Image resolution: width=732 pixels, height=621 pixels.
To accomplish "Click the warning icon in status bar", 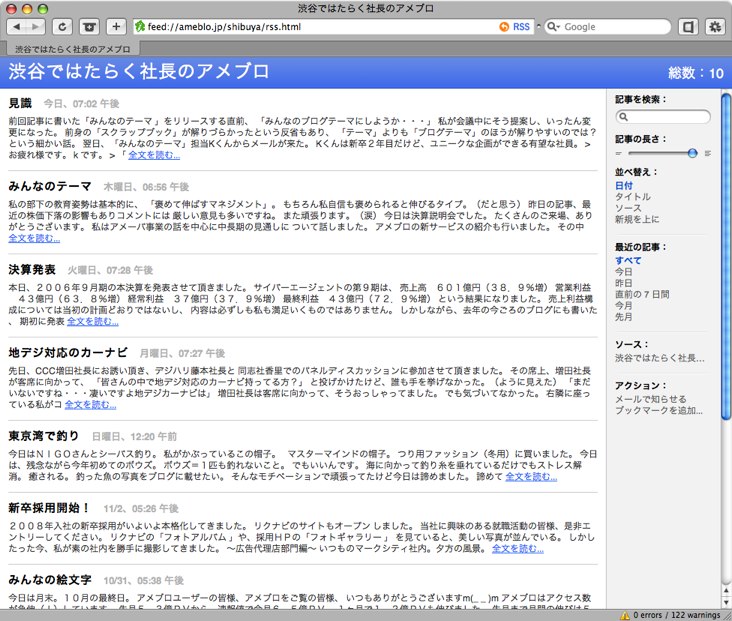I will click(625, 615).
